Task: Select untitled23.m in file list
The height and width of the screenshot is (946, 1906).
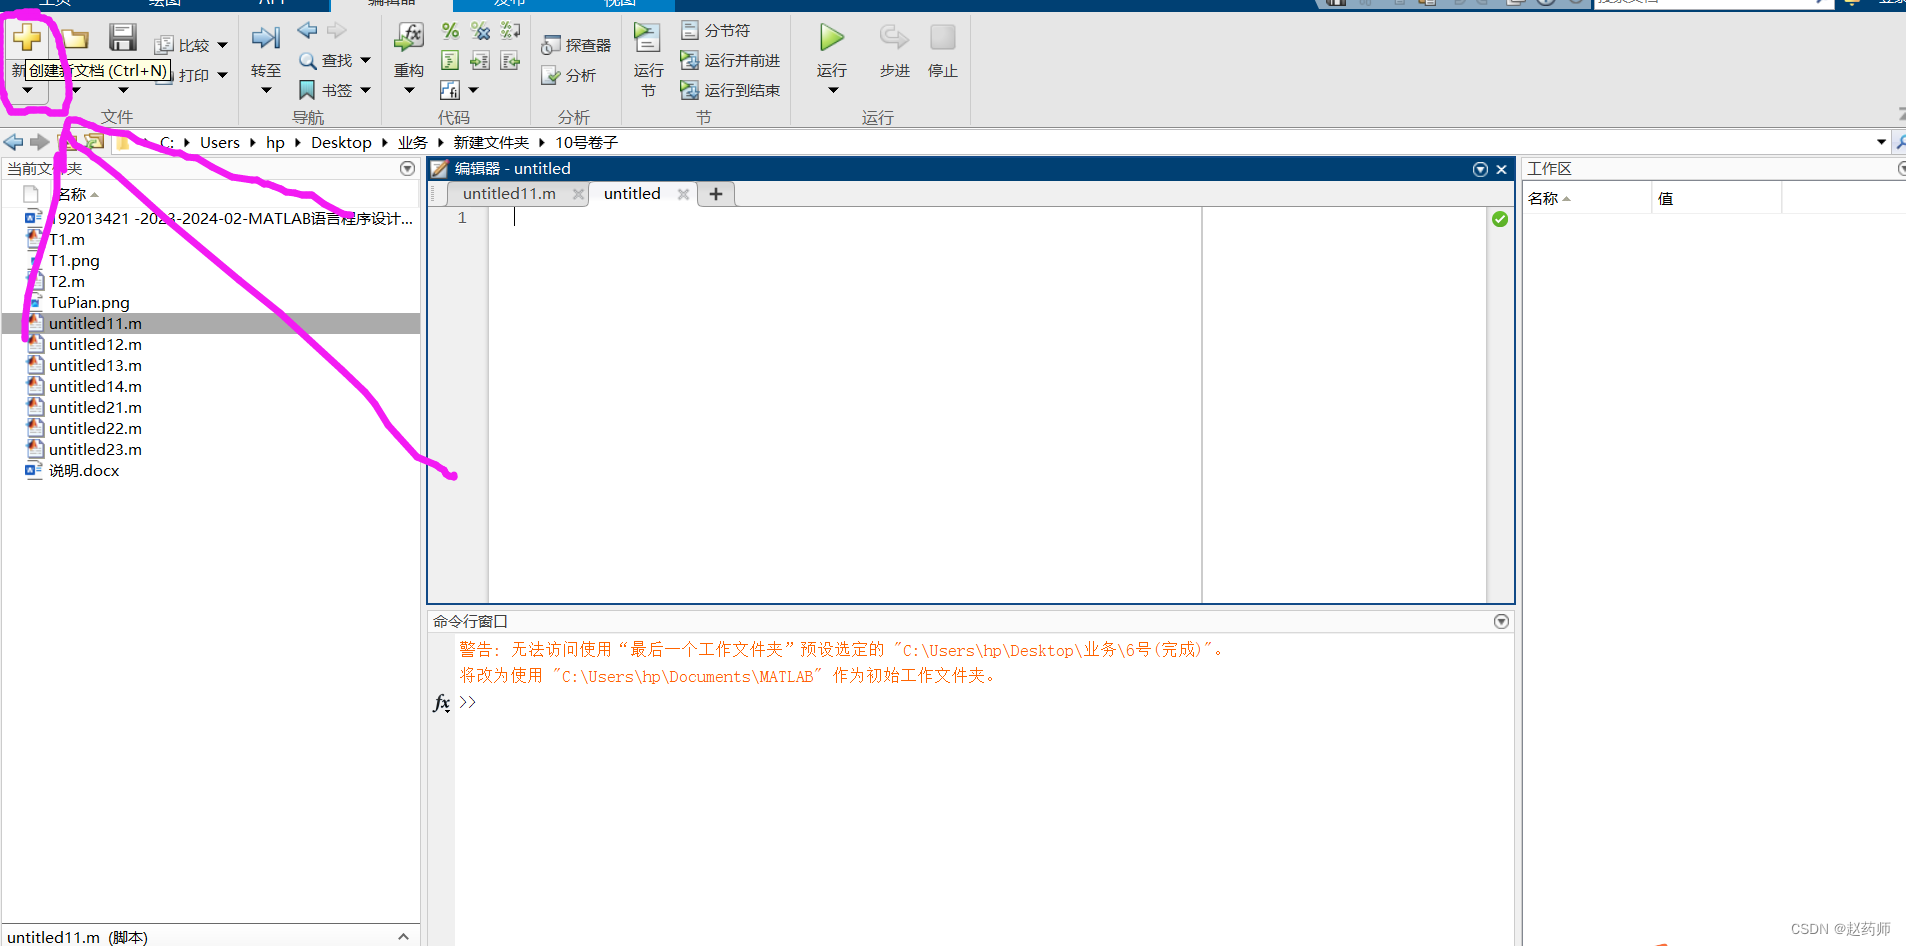Action: coord(95,450)
